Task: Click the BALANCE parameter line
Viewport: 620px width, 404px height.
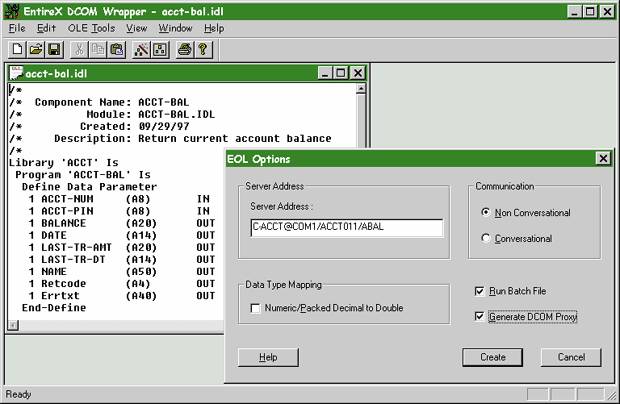Action: pos(122,223)
